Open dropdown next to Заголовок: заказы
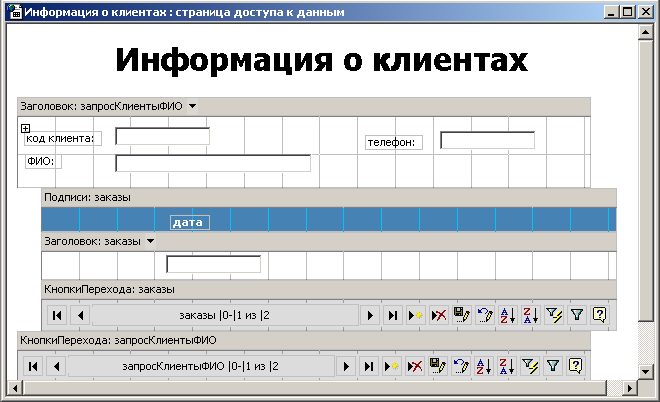The height and width of the screenshot is (402, 660). pos(150,241)
